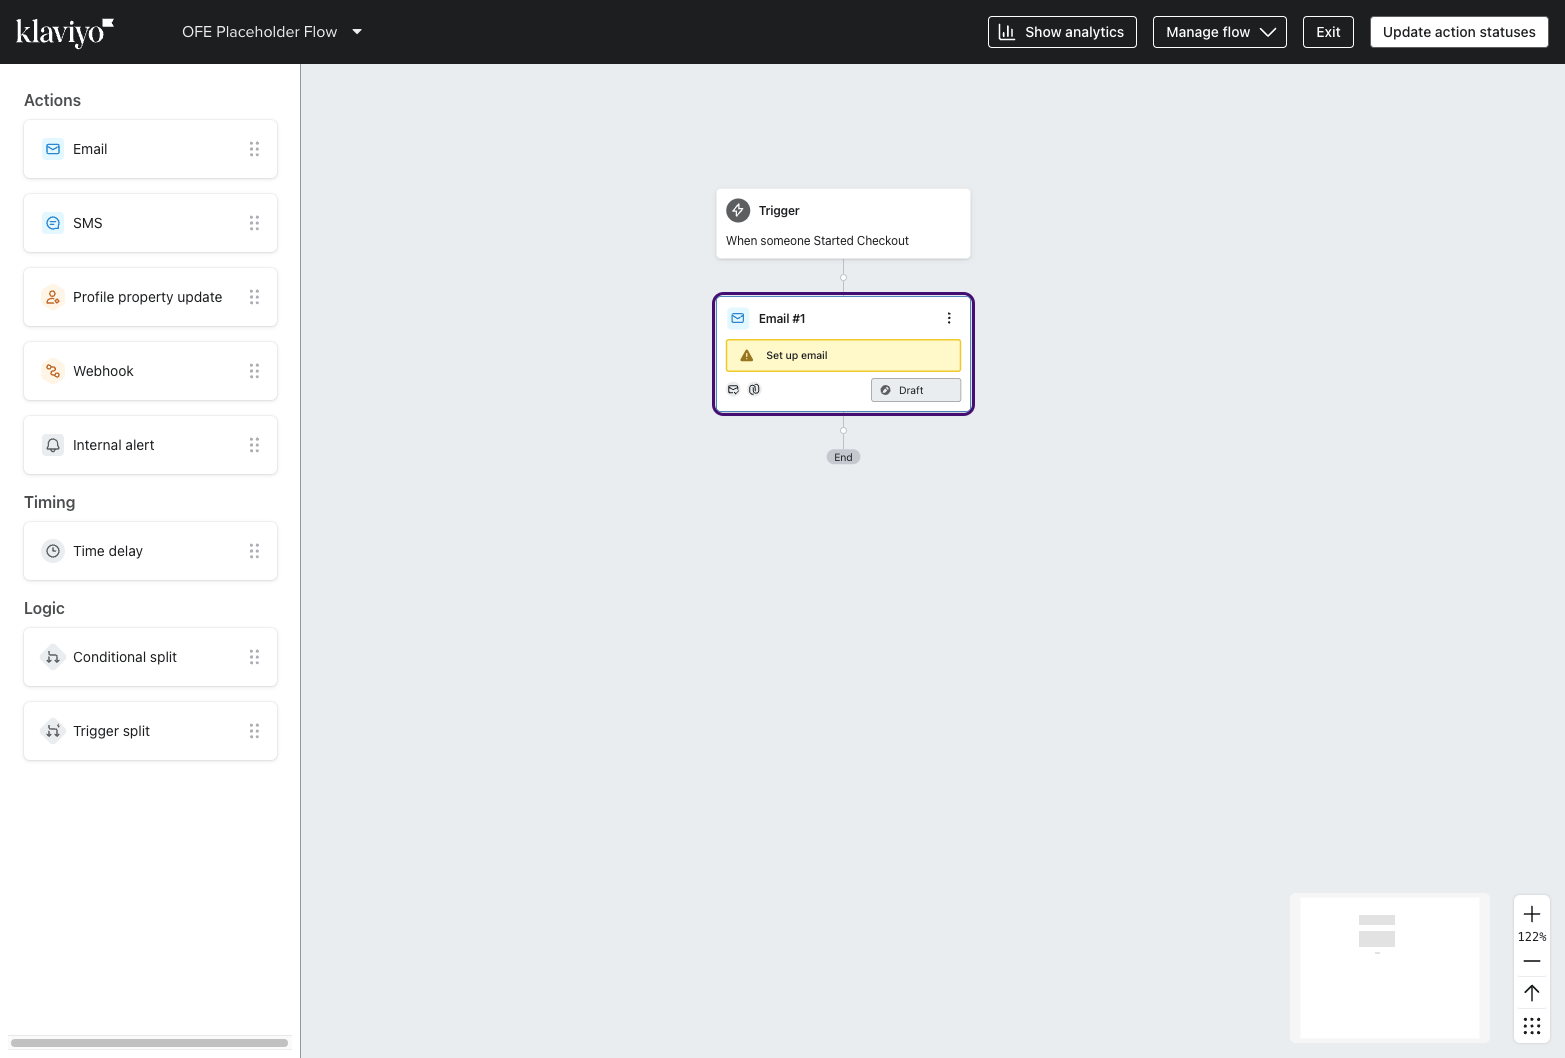Click the Trigger lightning bolt icon
This screenshot has height=1058, width=1565.
point(738,210)
